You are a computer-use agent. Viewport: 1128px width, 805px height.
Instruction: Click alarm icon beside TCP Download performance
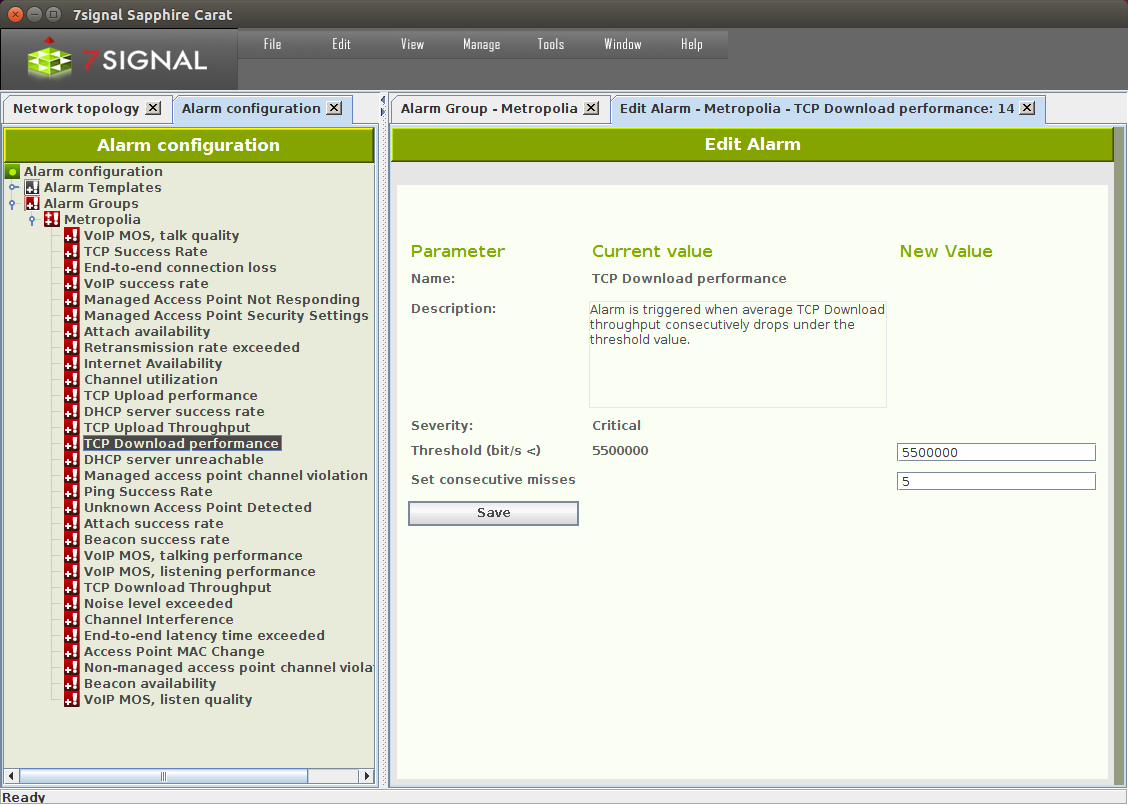click(71, 444)
